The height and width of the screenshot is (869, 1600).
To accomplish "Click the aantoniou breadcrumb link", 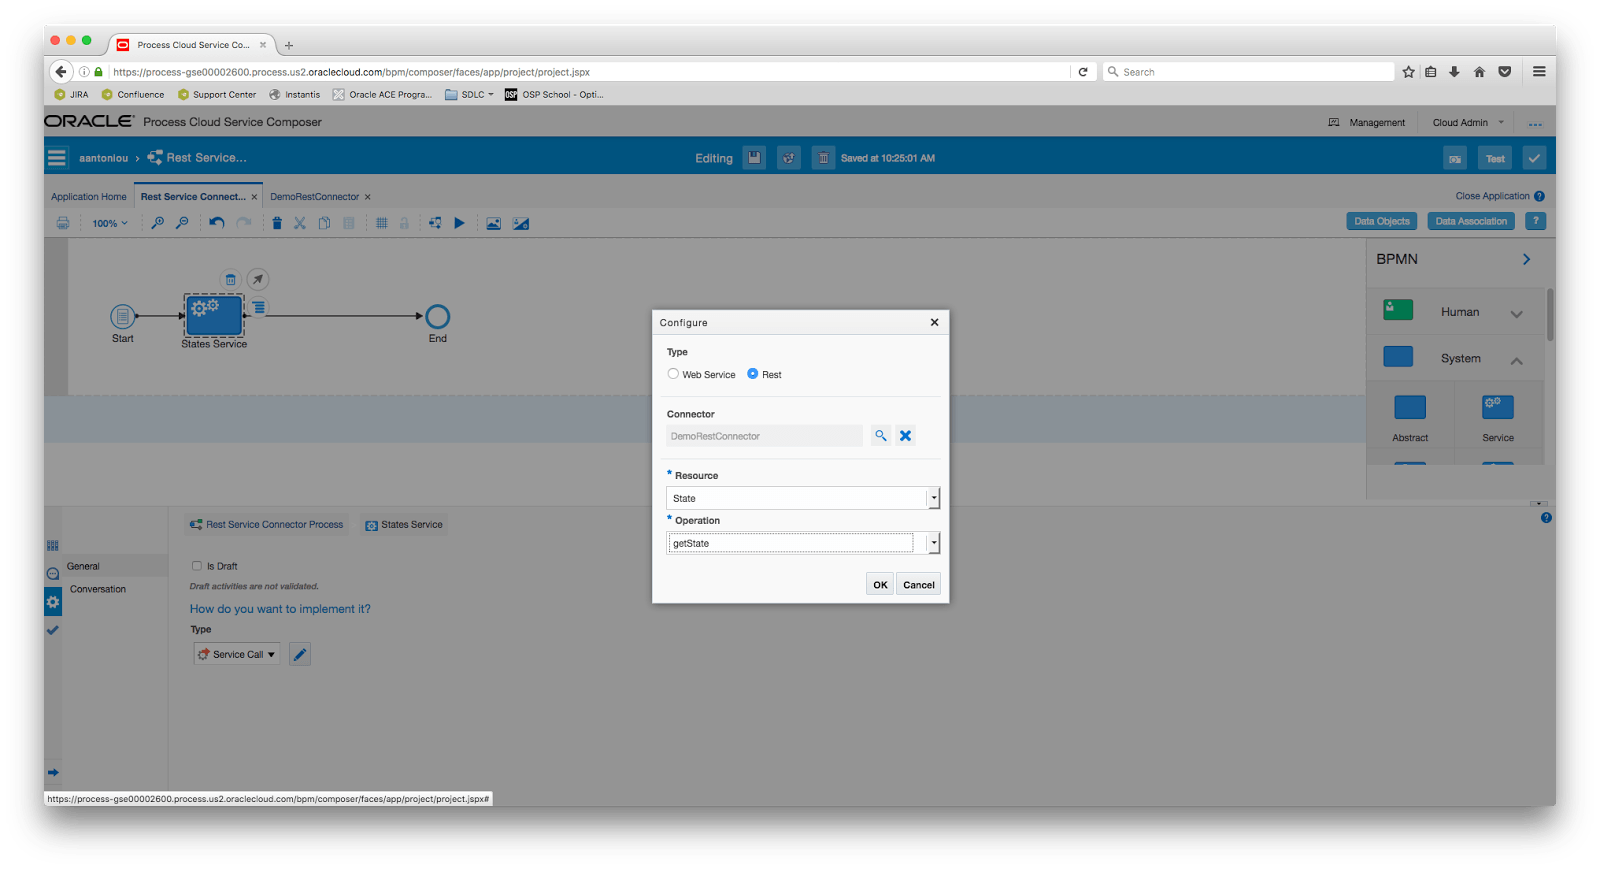I will click(103, 158).
